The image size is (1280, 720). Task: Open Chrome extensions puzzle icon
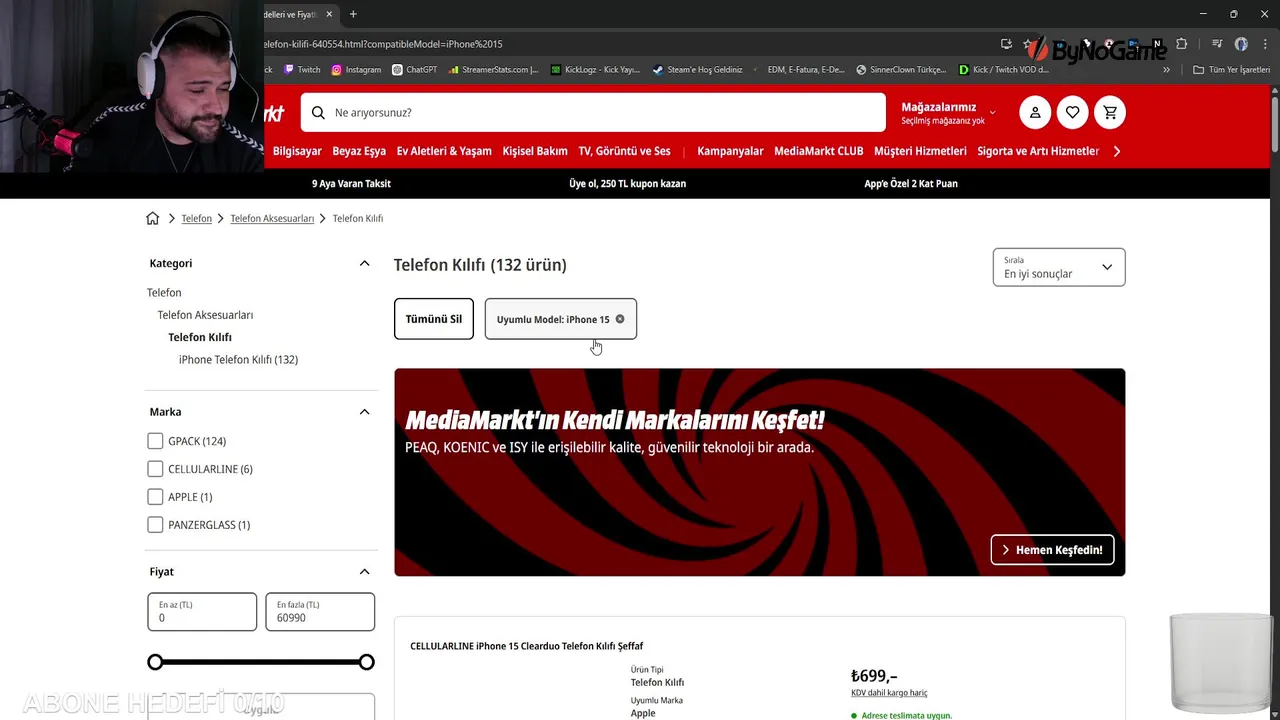click(1182, 44)
